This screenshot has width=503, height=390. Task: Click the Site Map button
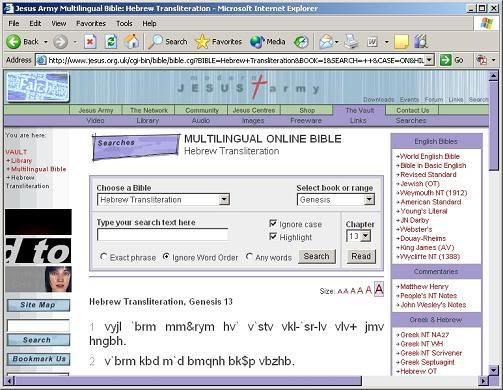(38, 305)
